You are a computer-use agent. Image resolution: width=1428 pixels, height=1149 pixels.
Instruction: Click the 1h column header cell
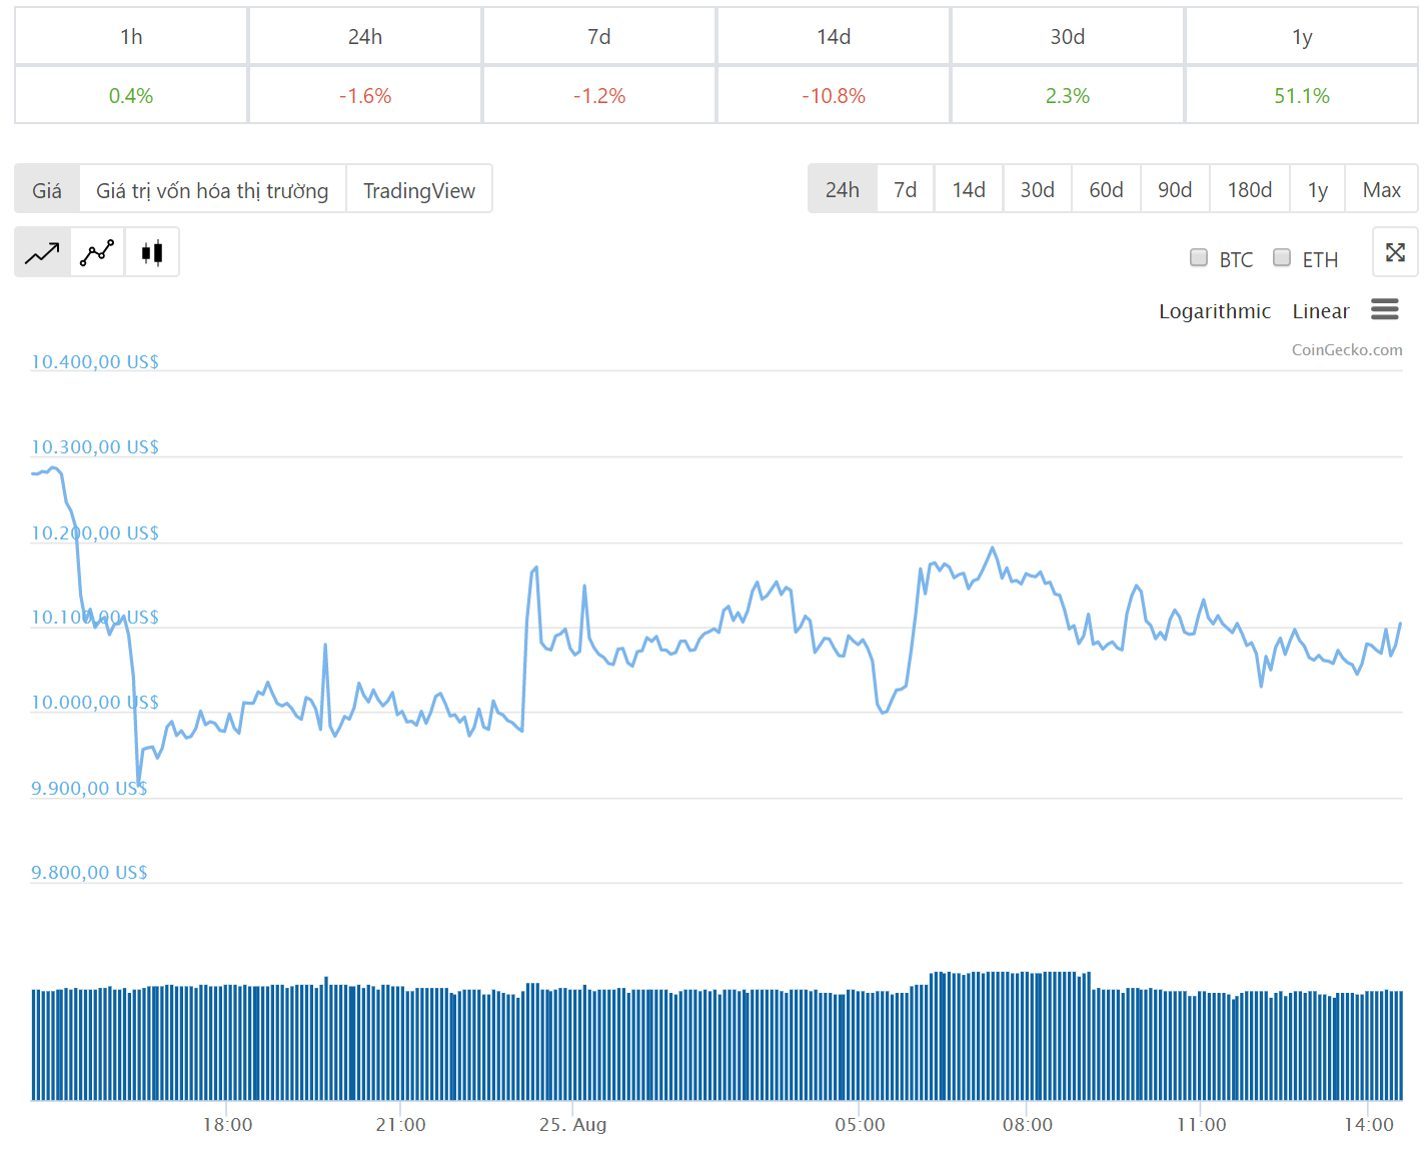(x=131, y=36)
